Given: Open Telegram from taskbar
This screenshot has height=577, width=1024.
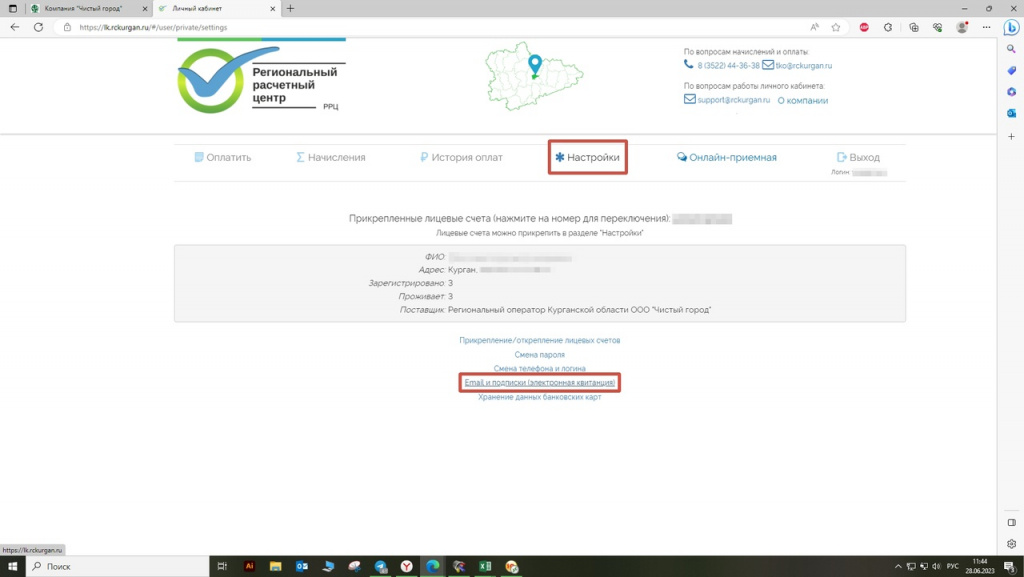Looking at the screenshot, I should click(x=380, y=567).
